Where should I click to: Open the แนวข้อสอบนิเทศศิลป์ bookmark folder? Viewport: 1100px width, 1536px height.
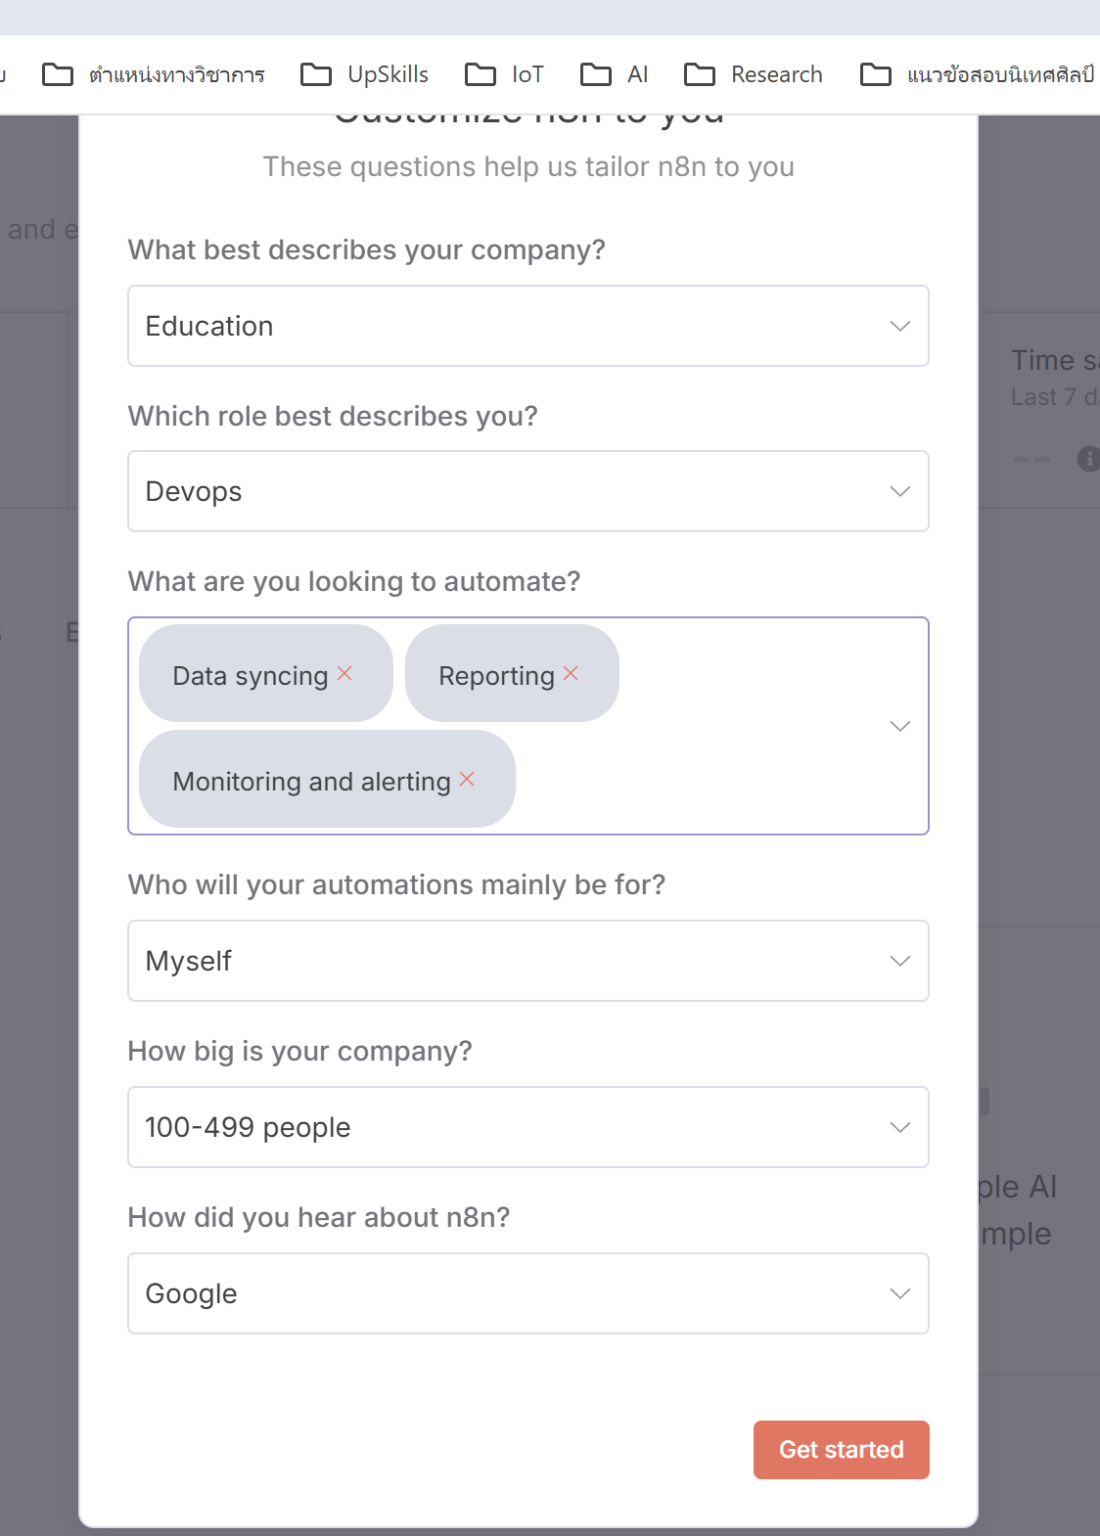coord(977,75)
